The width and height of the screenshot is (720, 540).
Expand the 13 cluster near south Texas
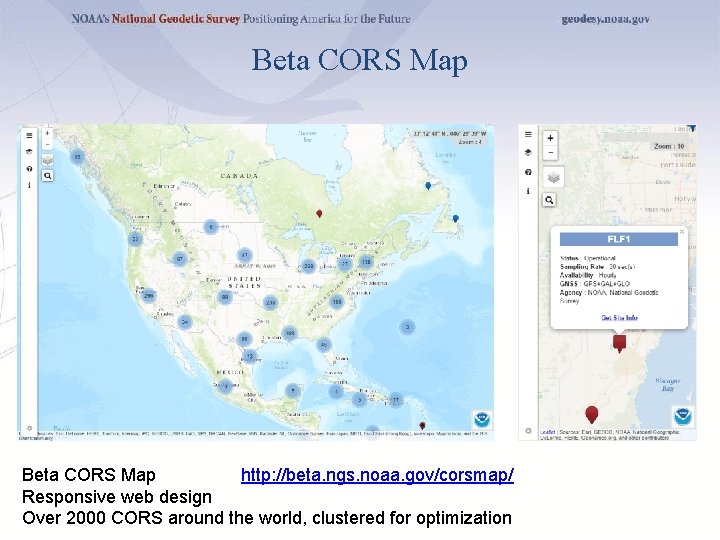point(249,356)
